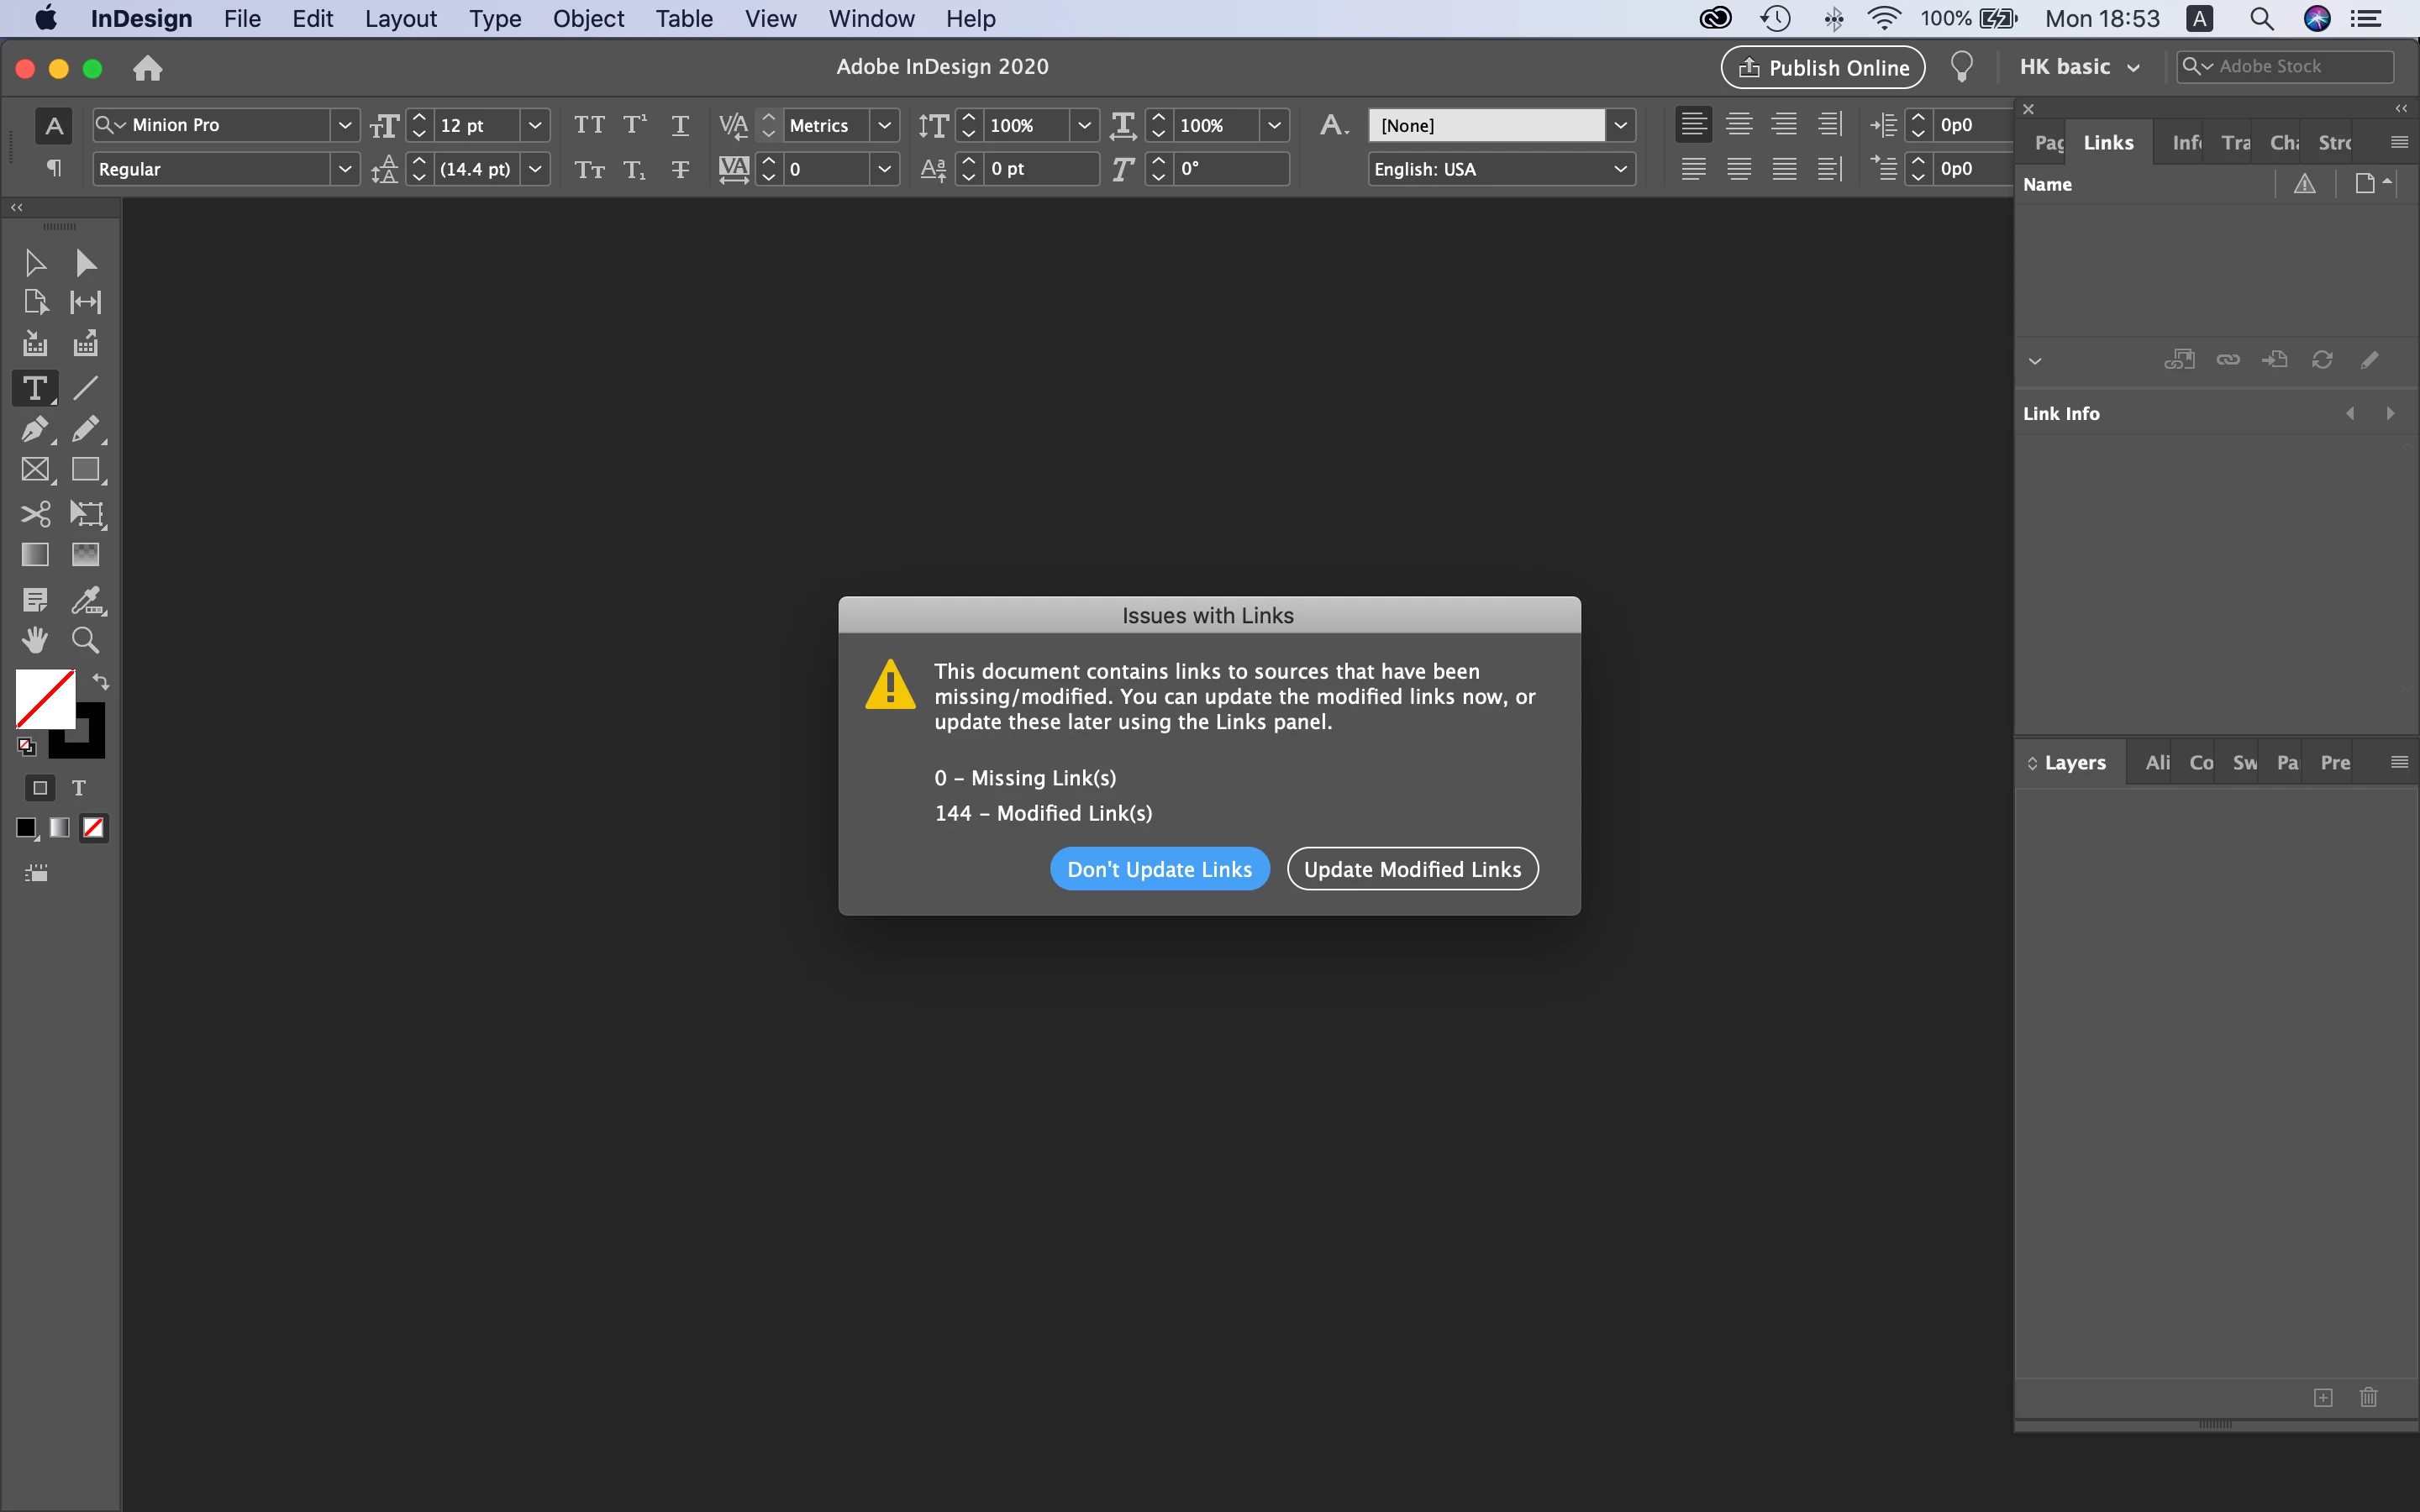This screenshot has height=1512, width=2420.
Task: Click Update Modified Links button
Action: [x=1412, y=869]
